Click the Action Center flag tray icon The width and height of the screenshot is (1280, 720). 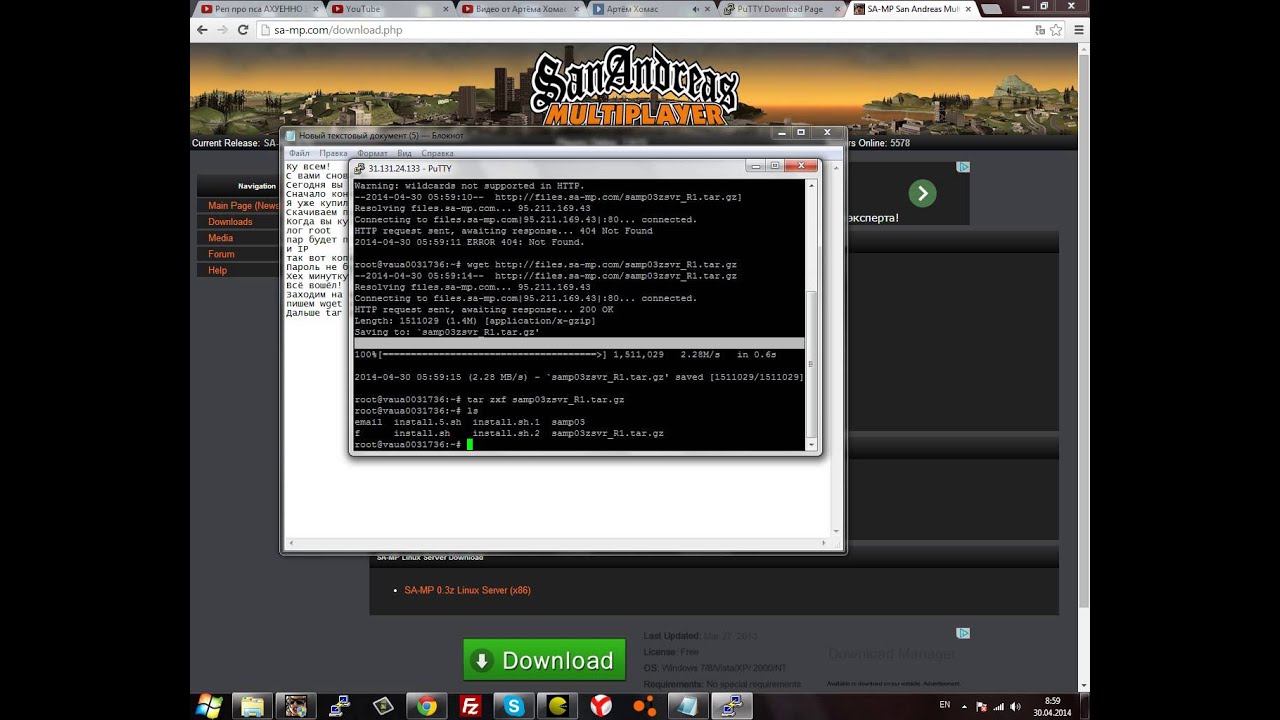[x=981, y=706]
